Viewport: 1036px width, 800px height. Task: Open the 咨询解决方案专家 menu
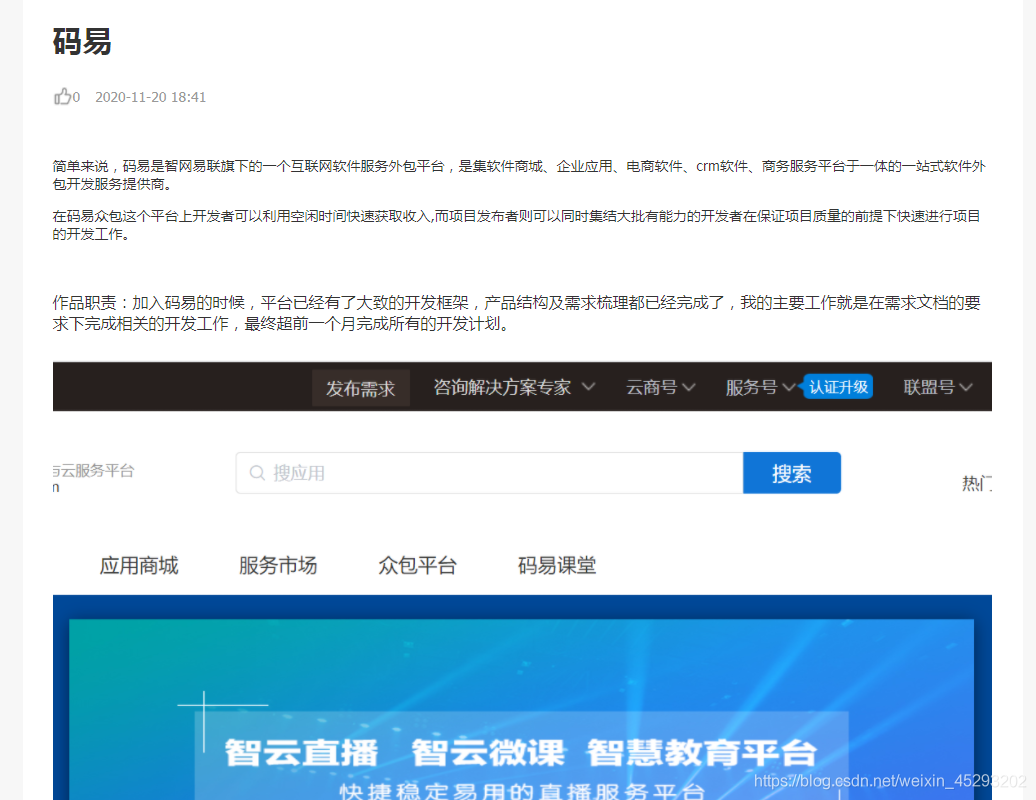[x=502, y=387]
